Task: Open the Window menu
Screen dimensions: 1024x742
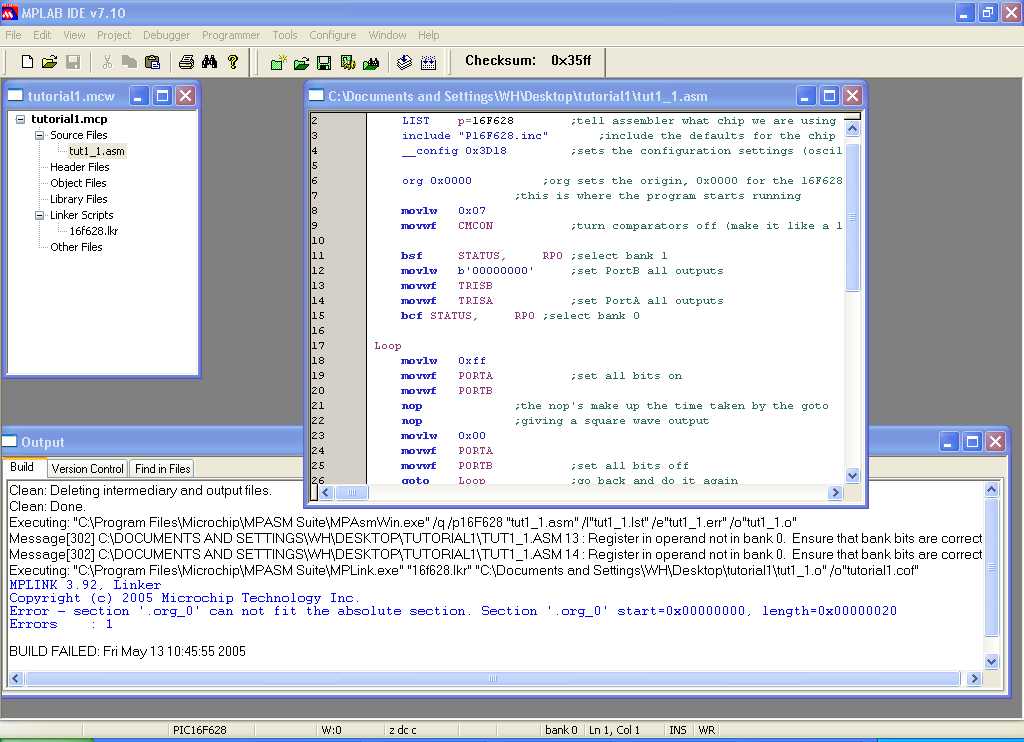Action: [387, 35]
